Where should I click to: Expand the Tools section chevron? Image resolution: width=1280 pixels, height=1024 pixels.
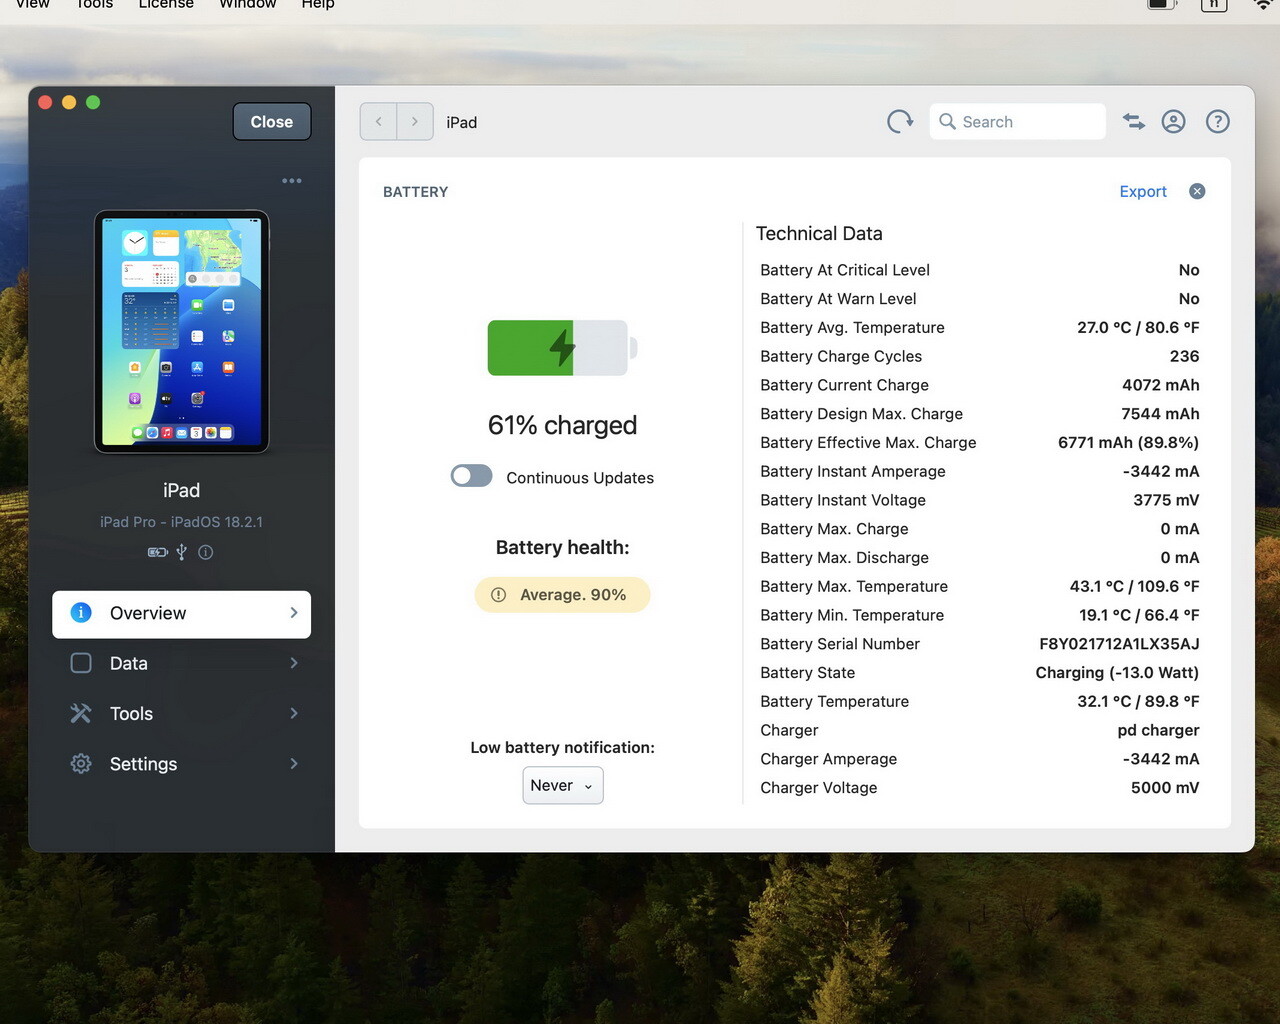point(294,713)
